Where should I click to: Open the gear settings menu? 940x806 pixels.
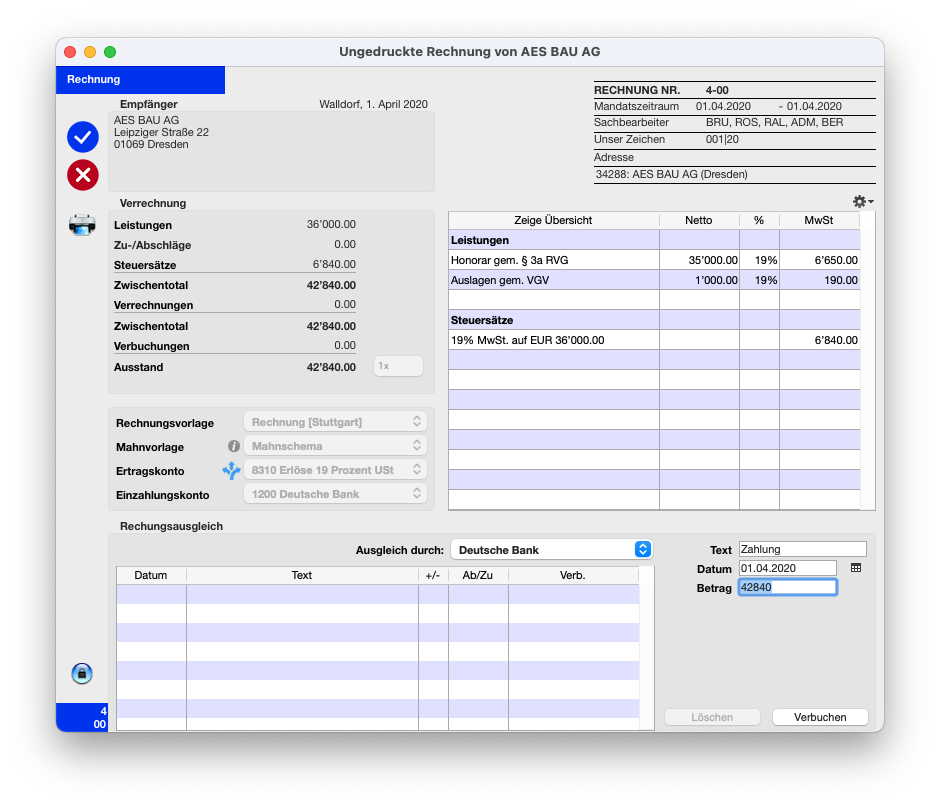pos(862,201)
